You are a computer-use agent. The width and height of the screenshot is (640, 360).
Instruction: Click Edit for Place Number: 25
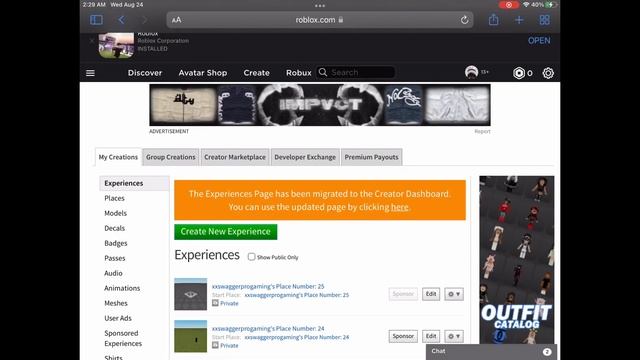[431, 294]
